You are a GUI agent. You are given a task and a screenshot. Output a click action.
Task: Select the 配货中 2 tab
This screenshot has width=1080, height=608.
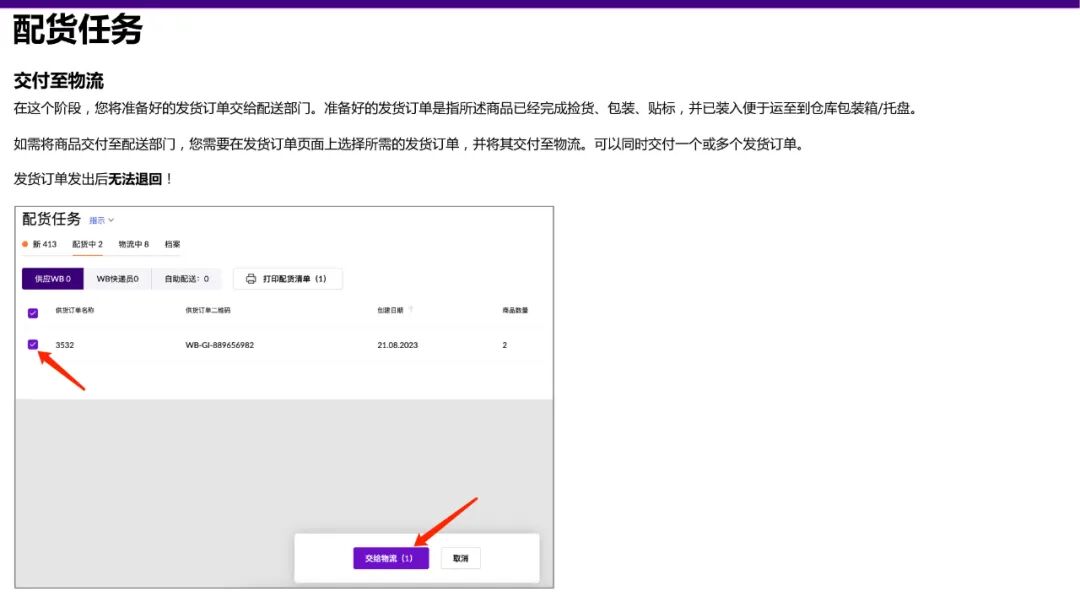pyautogui.click(x=86, y=243)
